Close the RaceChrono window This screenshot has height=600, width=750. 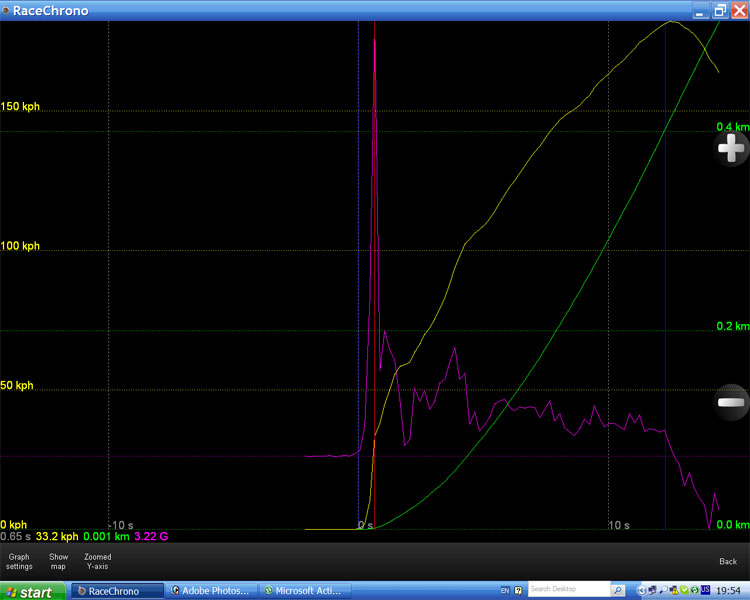(738, 10)
